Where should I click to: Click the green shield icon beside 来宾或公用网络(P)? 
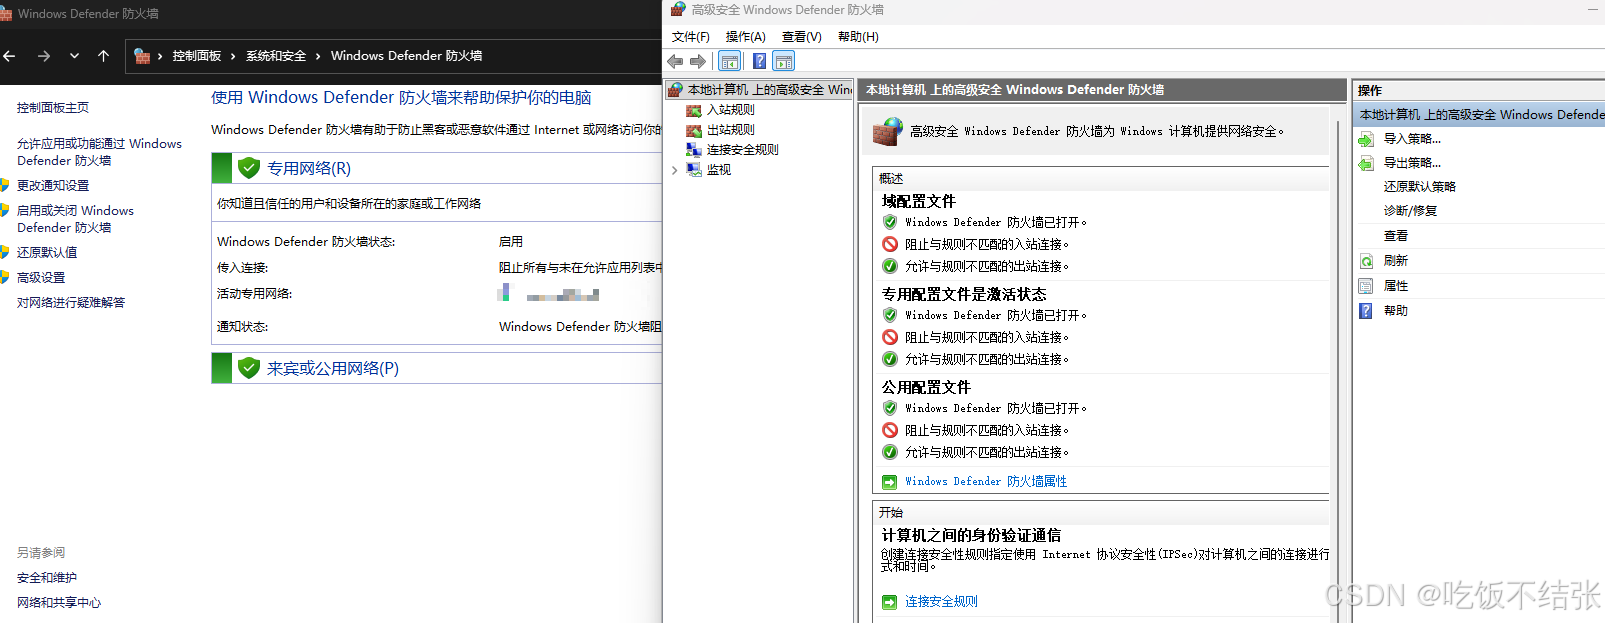249,368
